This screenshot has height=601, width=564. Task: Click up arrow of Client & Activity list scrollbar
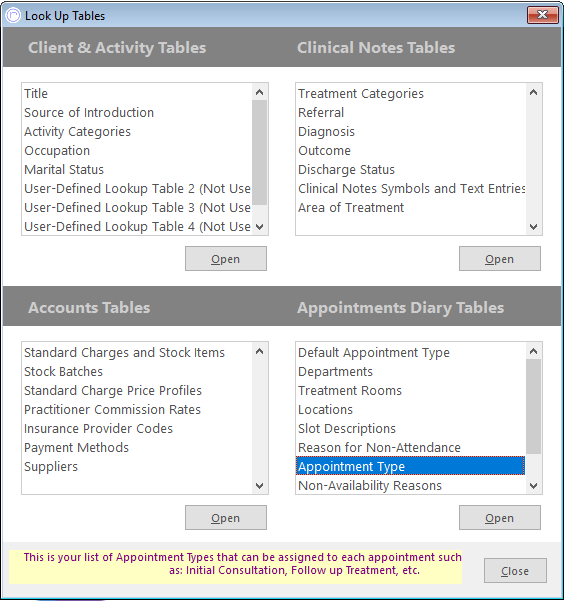coord(260,92)
